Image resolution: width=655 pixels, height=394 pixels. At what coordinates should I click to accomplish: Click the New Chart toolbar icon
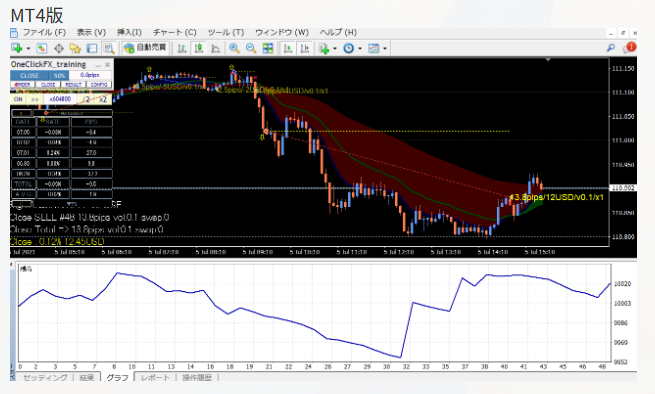click(x=17, y=48)
